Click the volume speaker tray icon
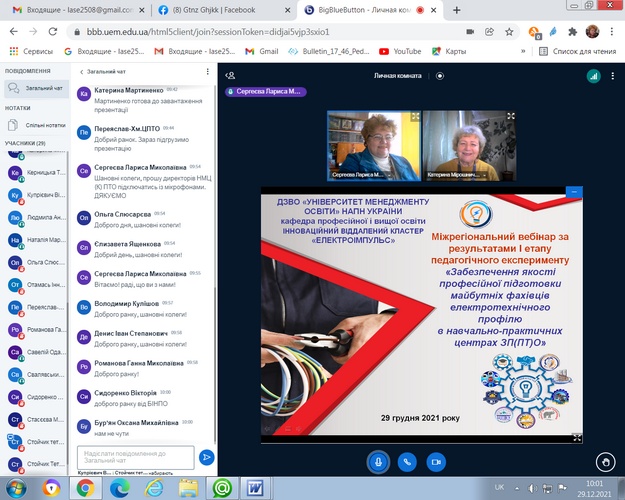 532,488
